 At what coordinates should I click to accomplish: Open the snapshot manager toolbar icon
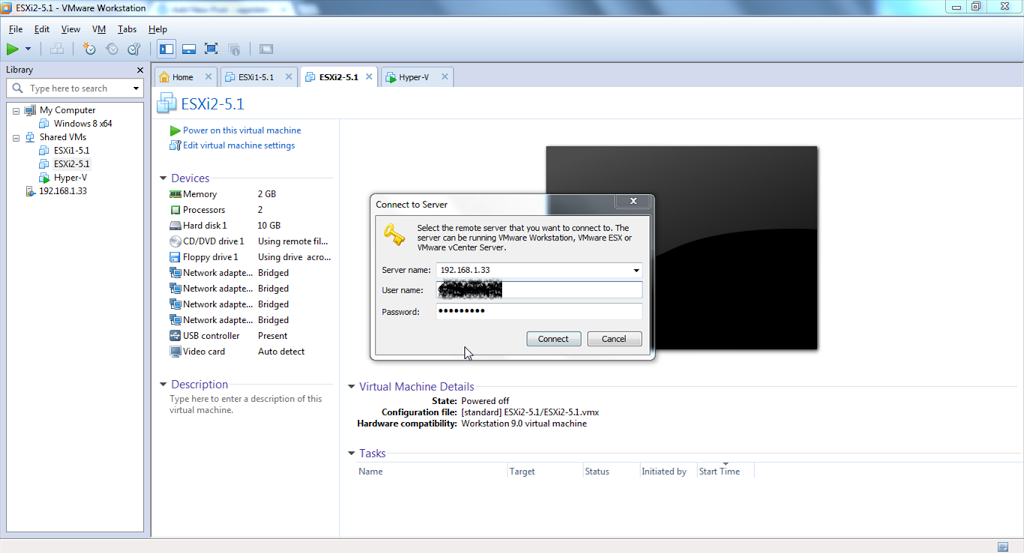[x=134, y=49]
